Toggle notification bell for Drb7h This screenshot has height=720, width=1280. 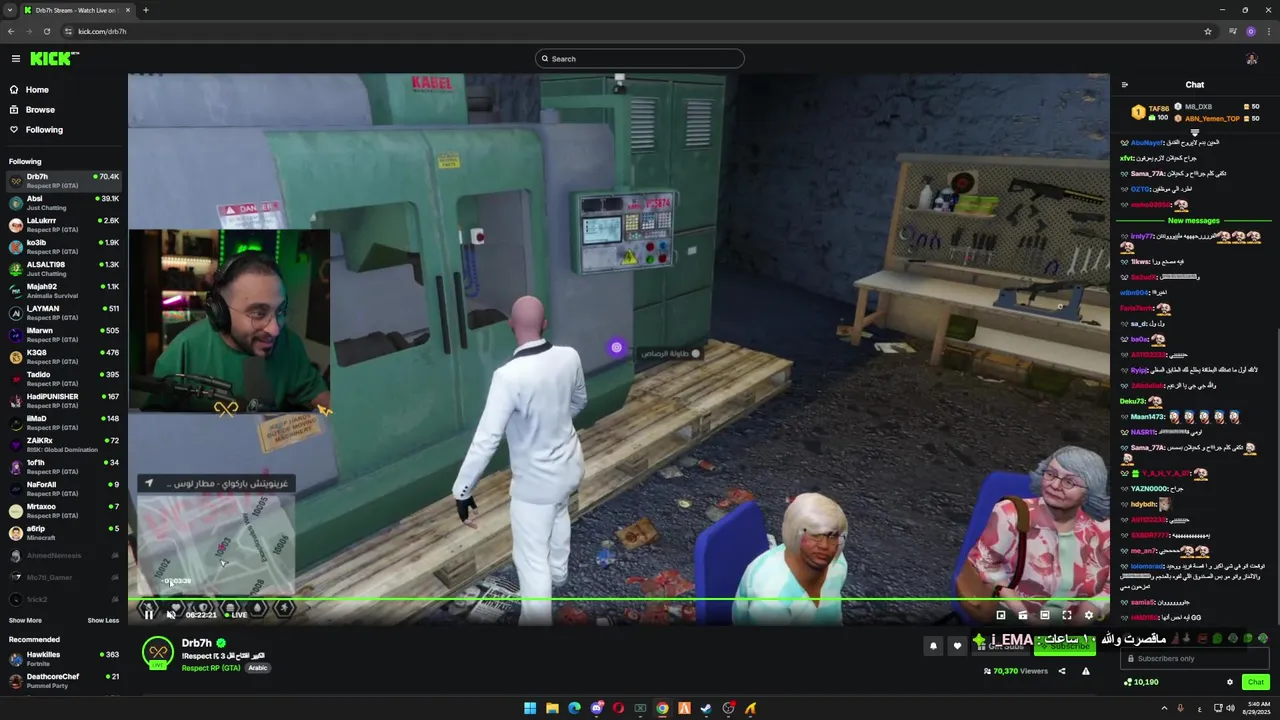[933, 646]
